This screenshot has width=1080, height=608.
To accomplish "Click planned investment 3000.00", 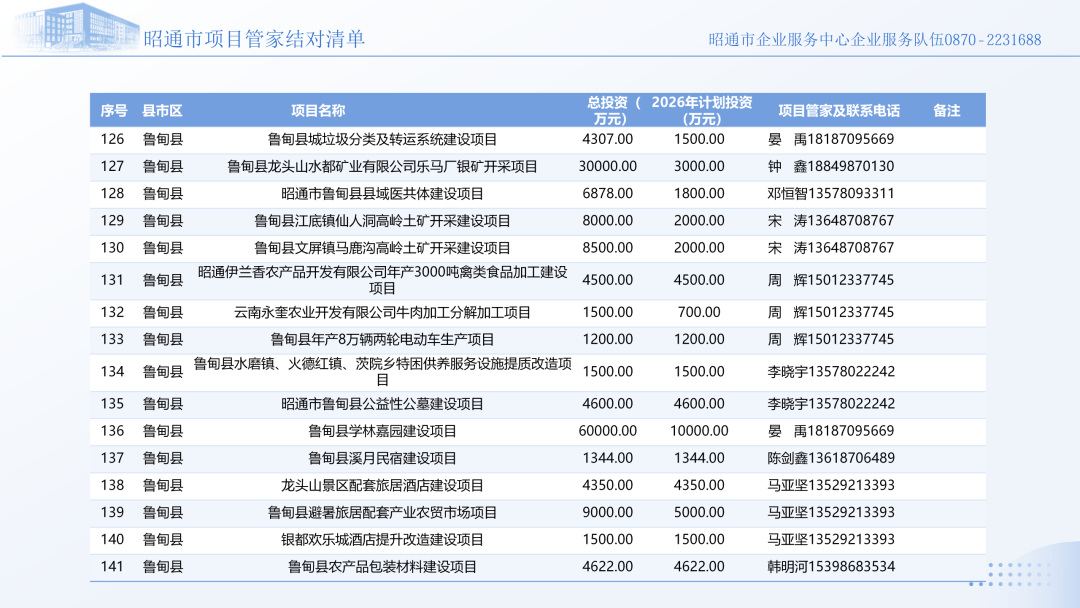I will (699, 167).
